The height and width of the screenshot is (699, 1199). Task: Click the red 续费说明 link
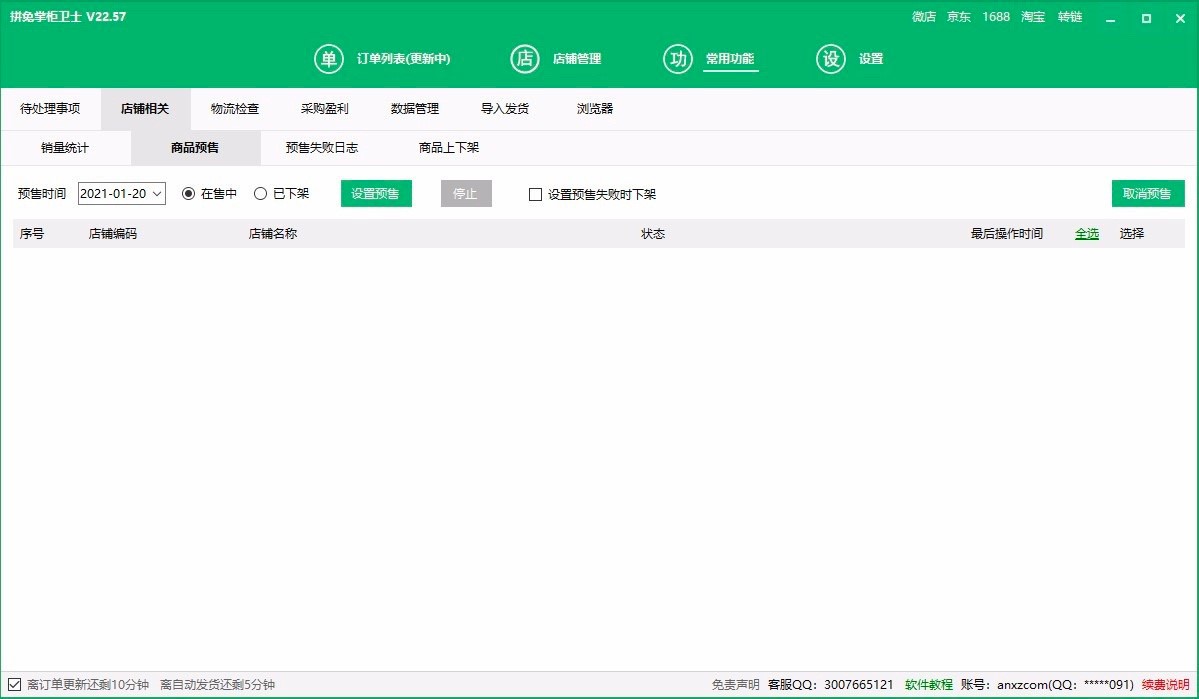[1165, 685]
